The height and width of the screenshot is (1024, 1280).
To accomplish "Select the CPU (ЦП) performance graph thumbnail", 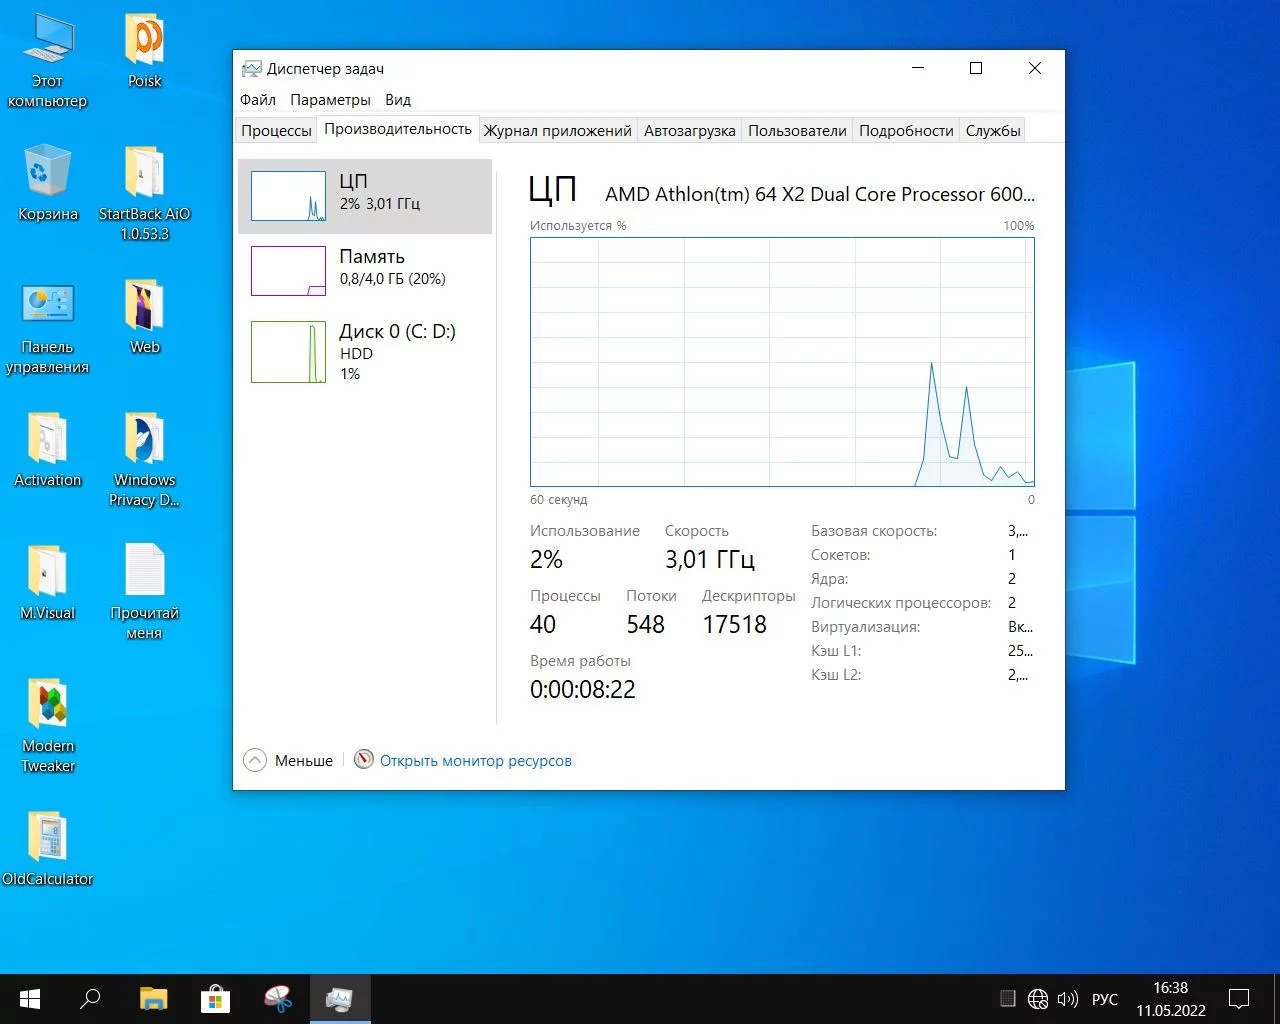I will pos(288,196).
